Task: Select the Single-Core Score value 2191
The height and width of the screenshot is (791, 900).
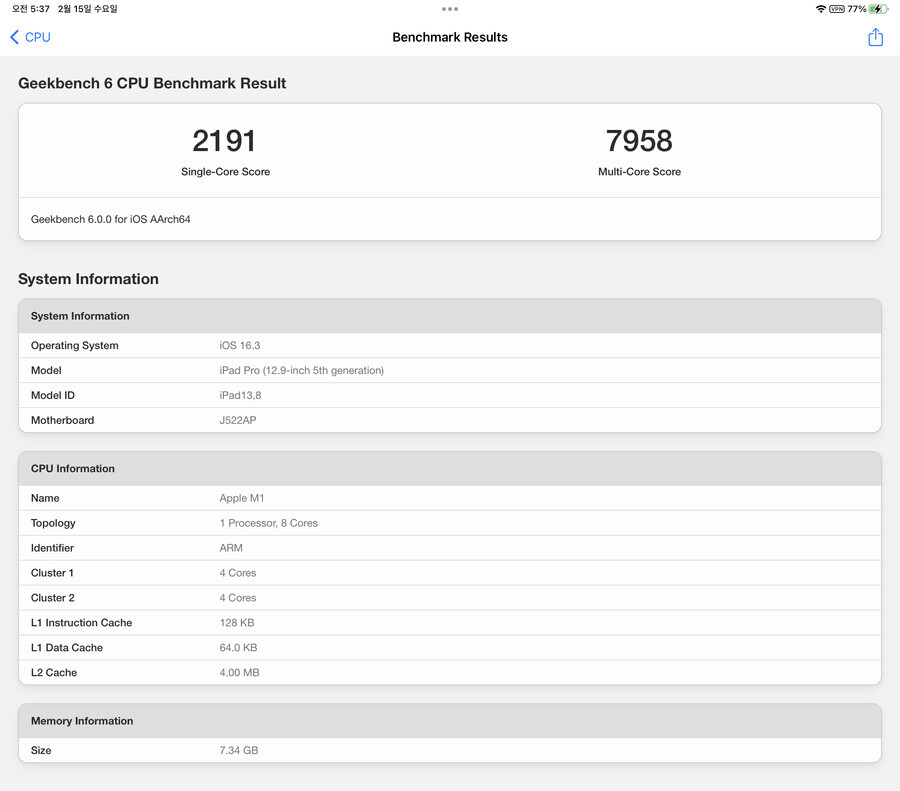Action: (225, 141)
